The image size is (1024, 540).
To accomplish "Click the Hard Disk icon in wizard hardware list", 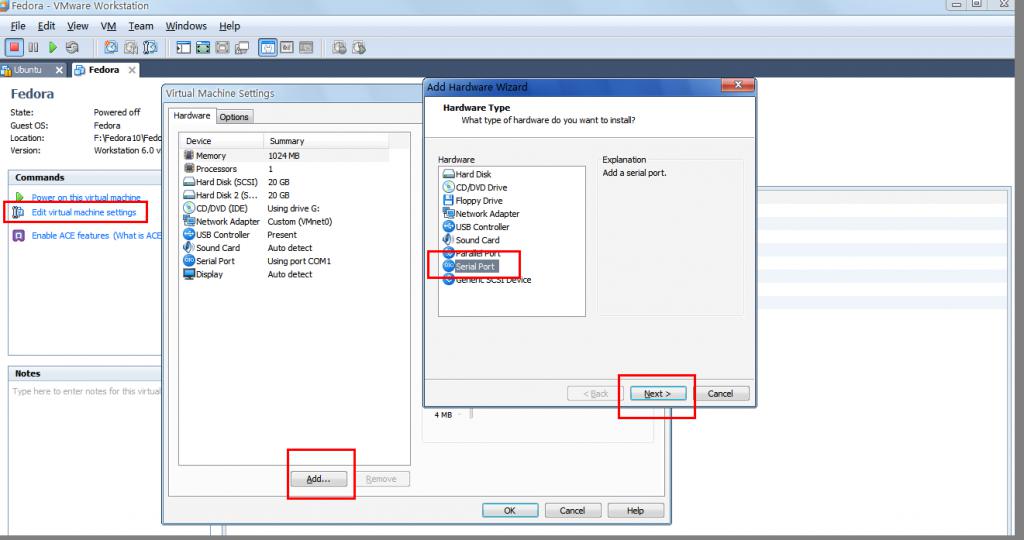I will [x=448, y=174].
